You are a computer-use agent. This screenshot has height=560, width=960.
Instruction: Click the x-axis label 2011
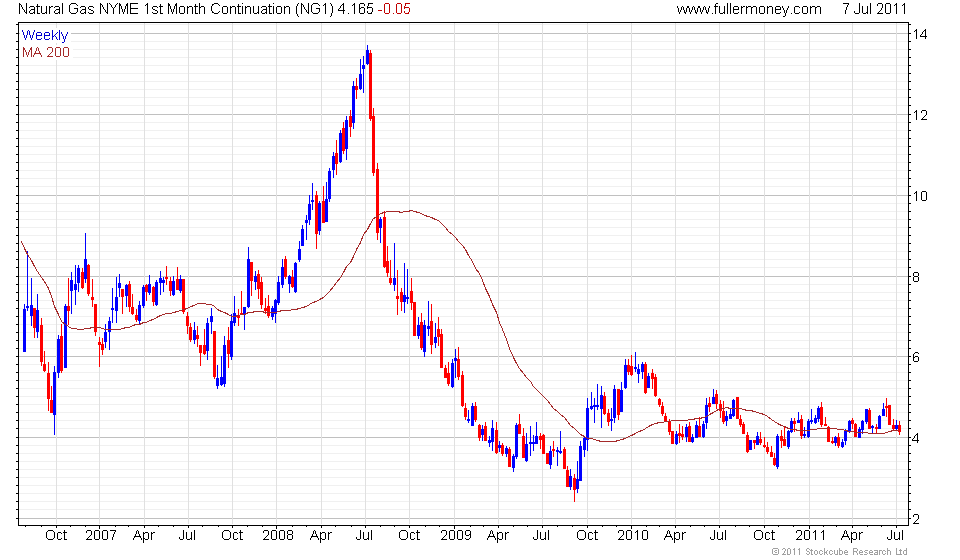coord(810,536)
